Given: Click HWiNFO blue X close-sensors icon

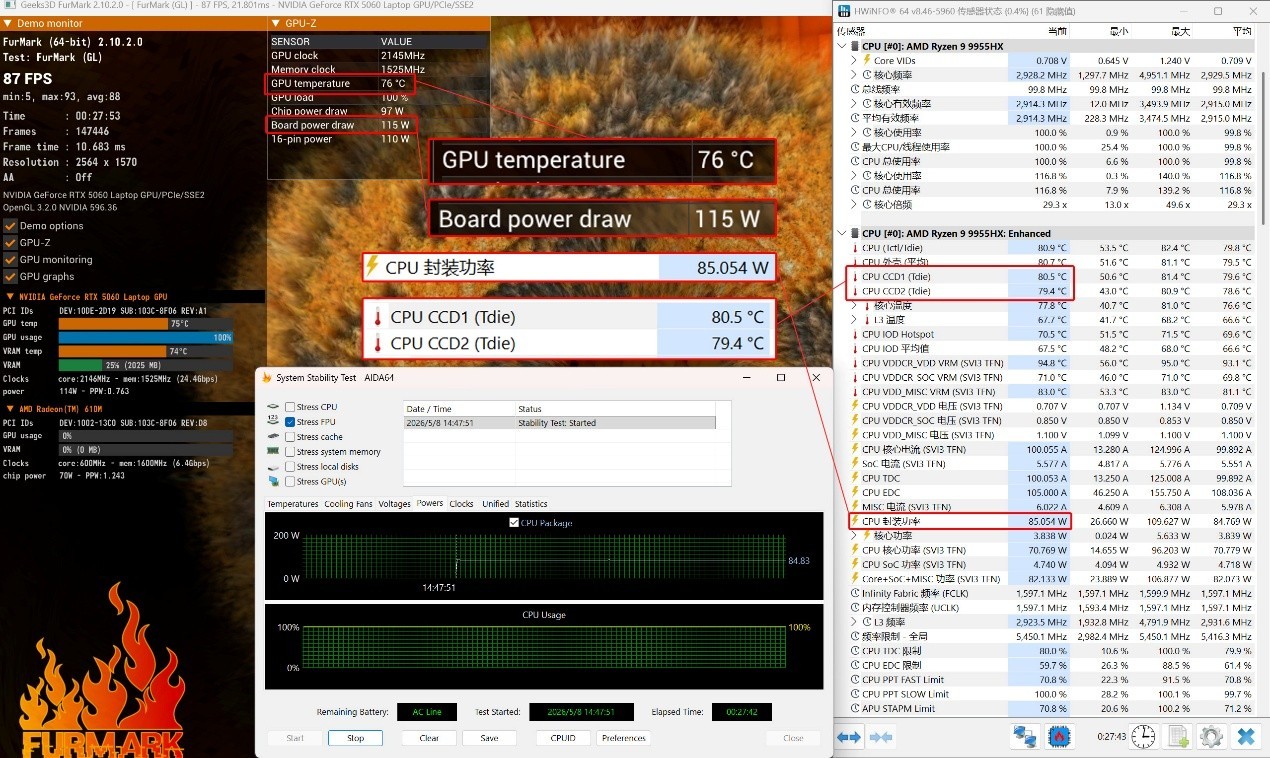Looking at the screenshot, I should point(1245,737).
